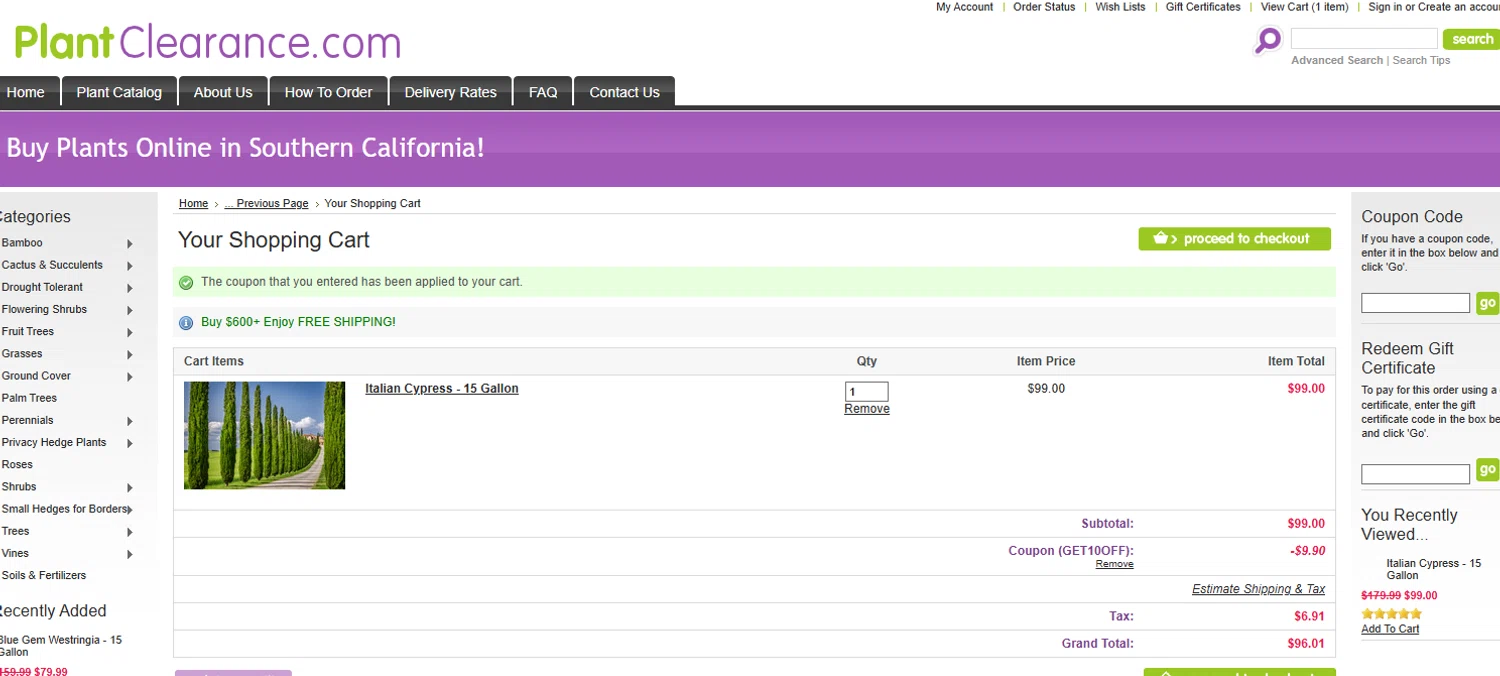1500x676 pixels.
Task: Open Gift Certificates link
Action: click(1203, 7)
